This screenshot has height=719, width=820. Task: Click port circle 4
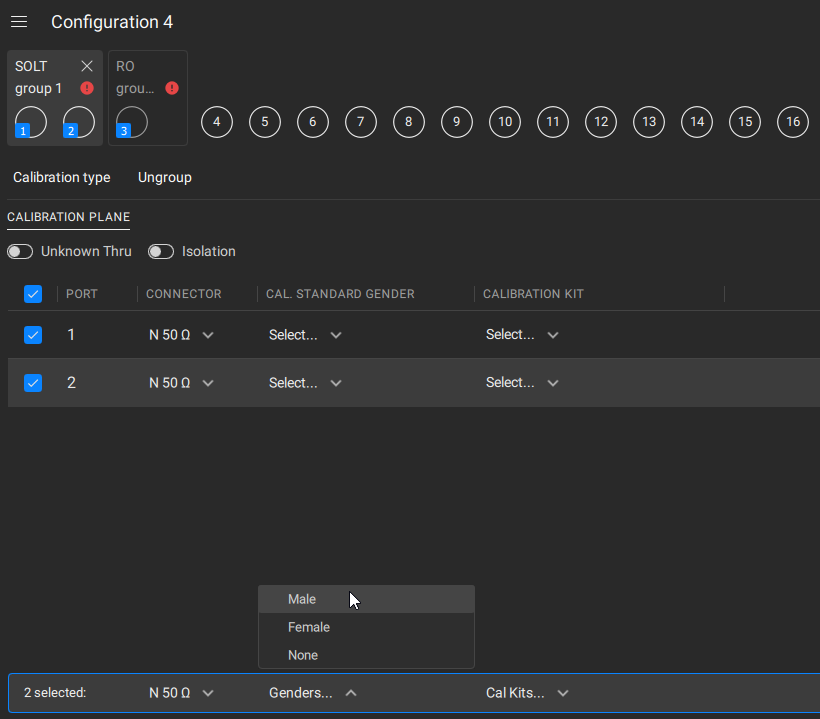216,121
